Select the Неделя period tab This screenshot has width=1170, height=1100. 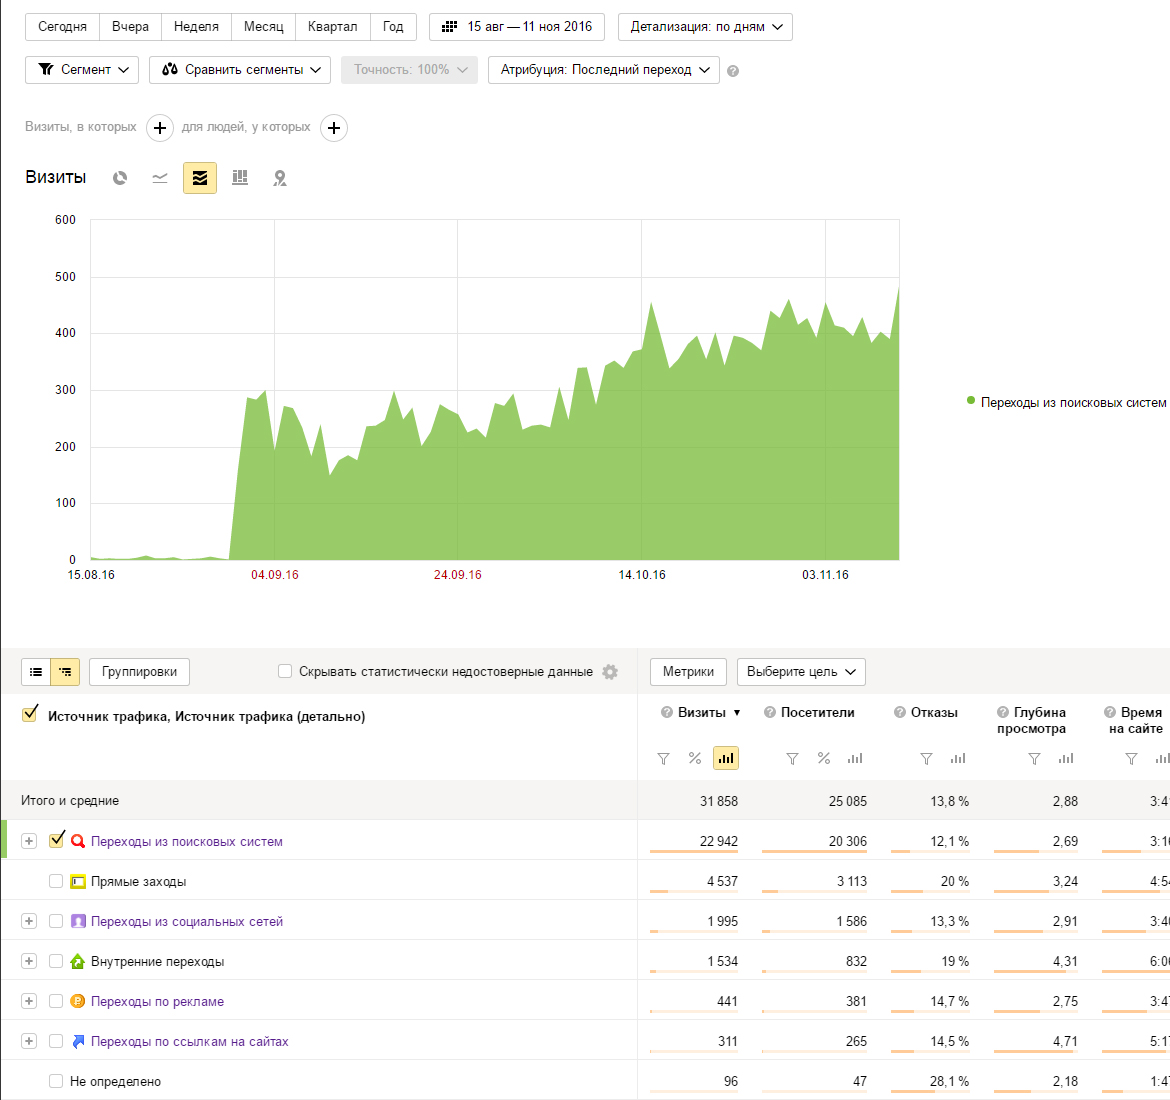coord(196,27)
